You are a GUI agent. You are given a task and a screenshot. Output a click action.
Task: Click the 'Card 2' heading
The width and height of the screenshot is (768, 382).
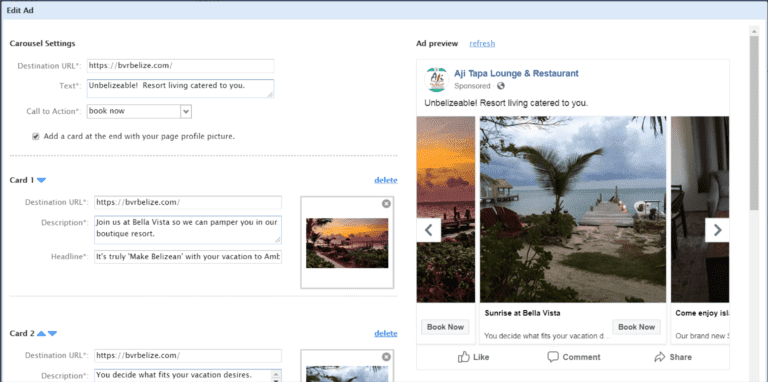[22, 334]
